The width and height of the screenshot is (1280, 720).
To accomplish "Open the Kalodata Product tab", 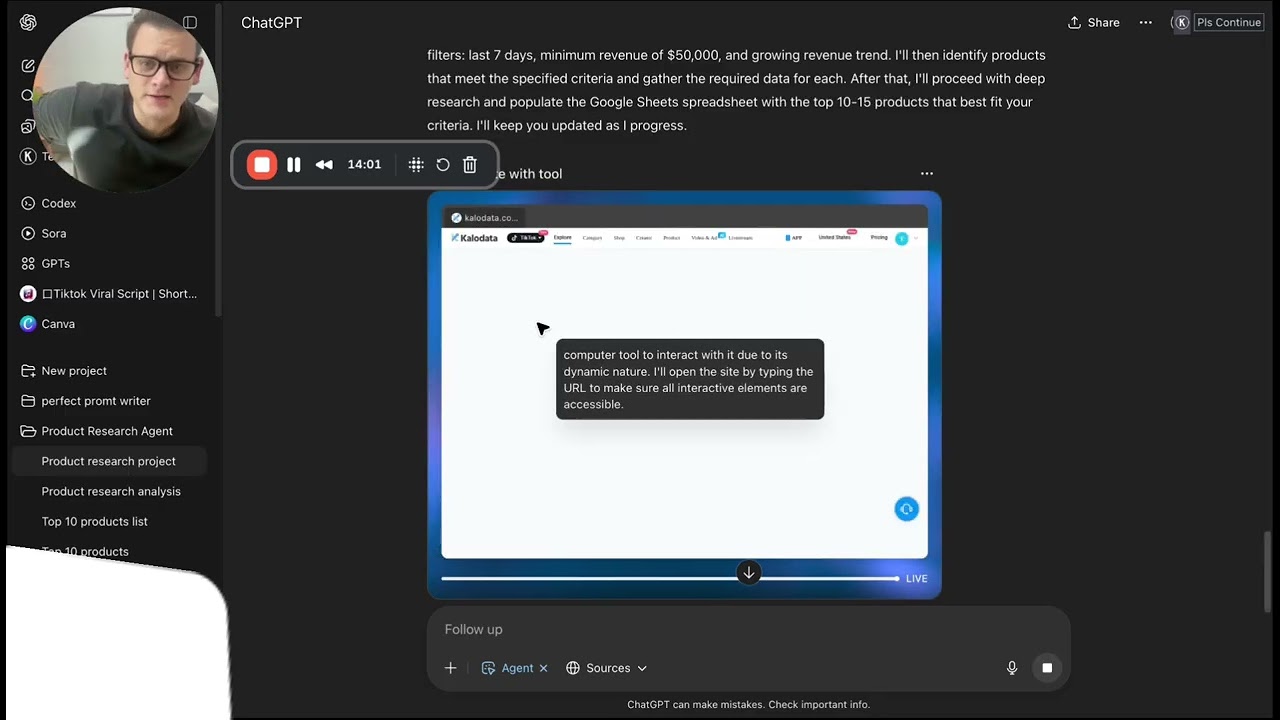I will click(x=672, y=238).
